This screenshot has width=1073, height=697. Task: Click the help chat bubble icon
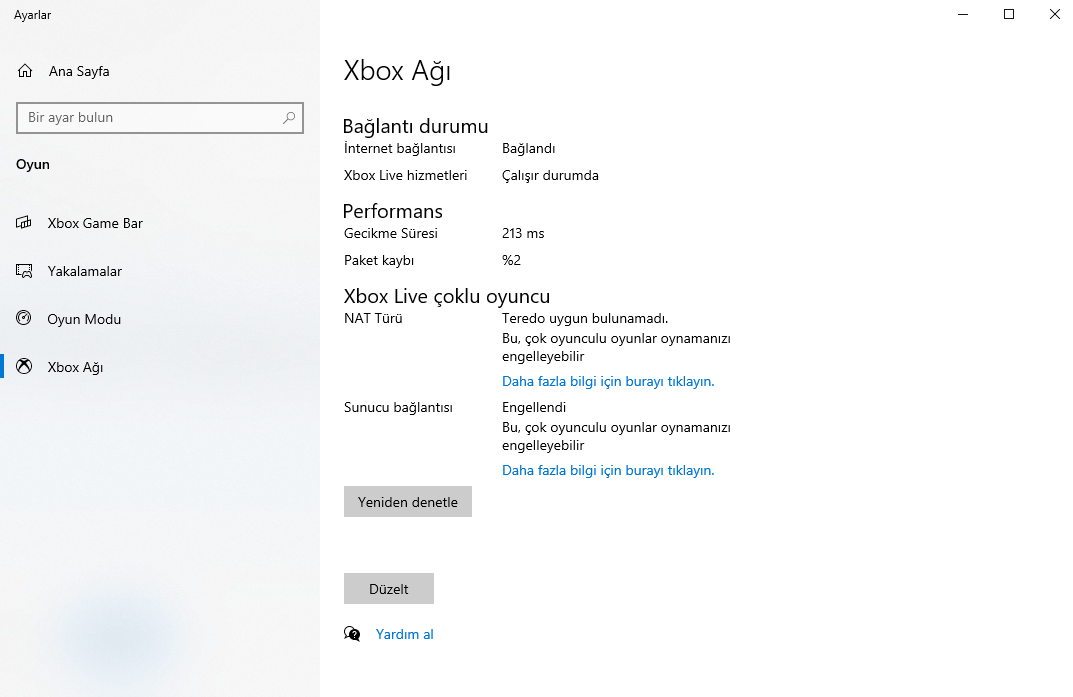(352, 634)
